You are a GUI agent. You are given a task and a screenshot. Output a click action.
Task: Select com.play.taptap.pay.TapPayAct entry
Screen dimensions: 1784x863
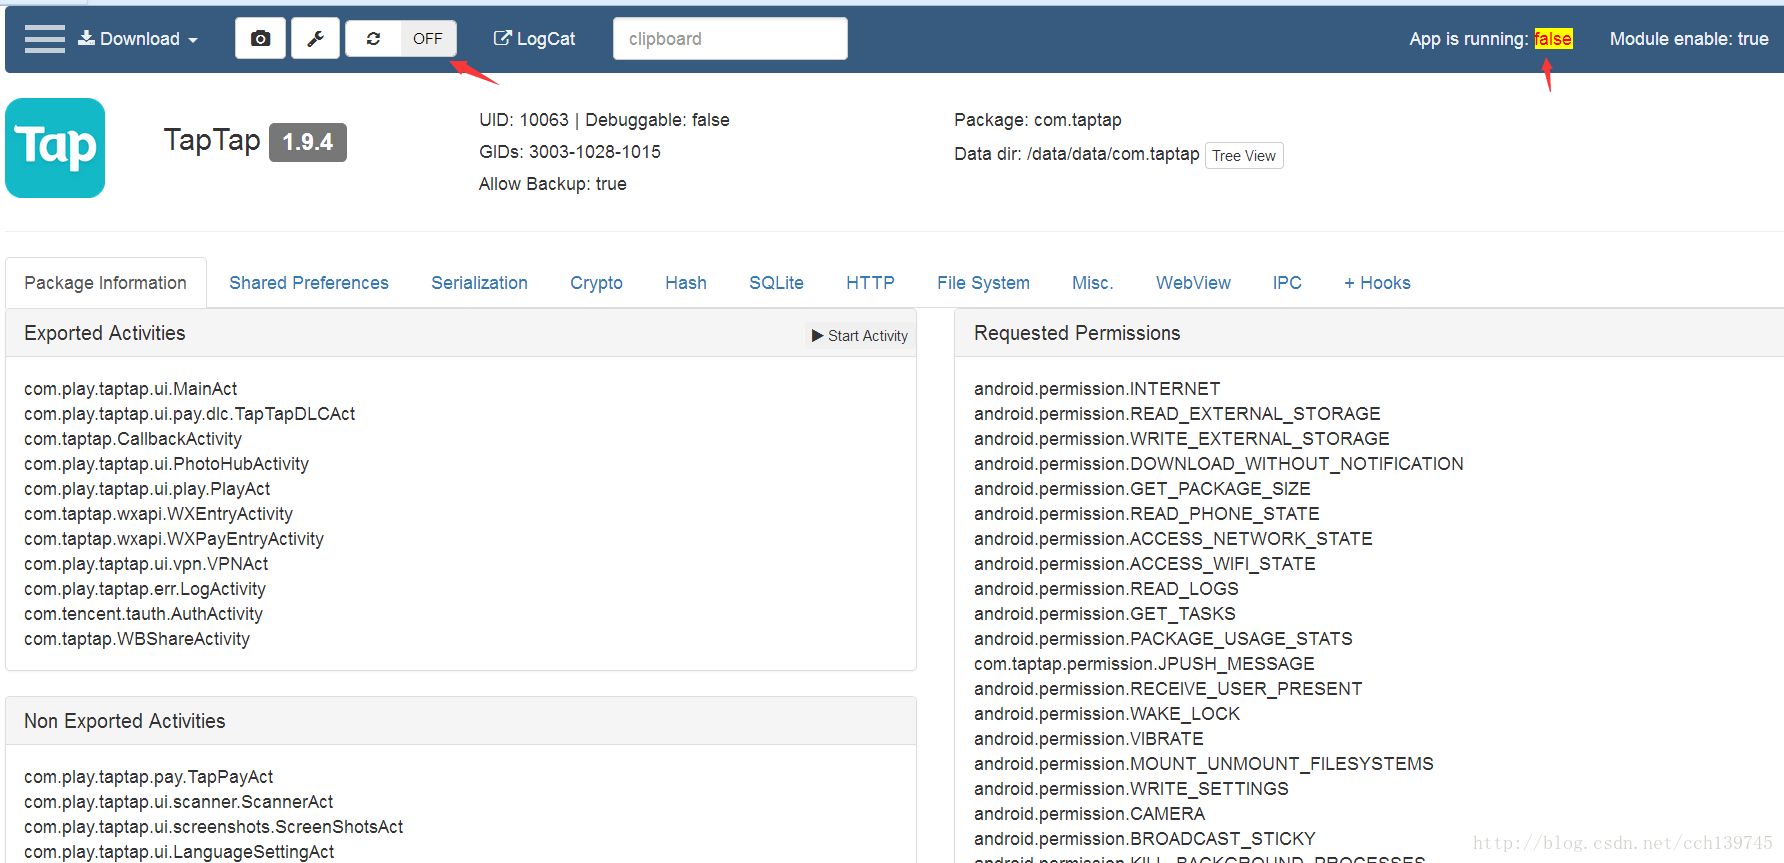[149, 777]
